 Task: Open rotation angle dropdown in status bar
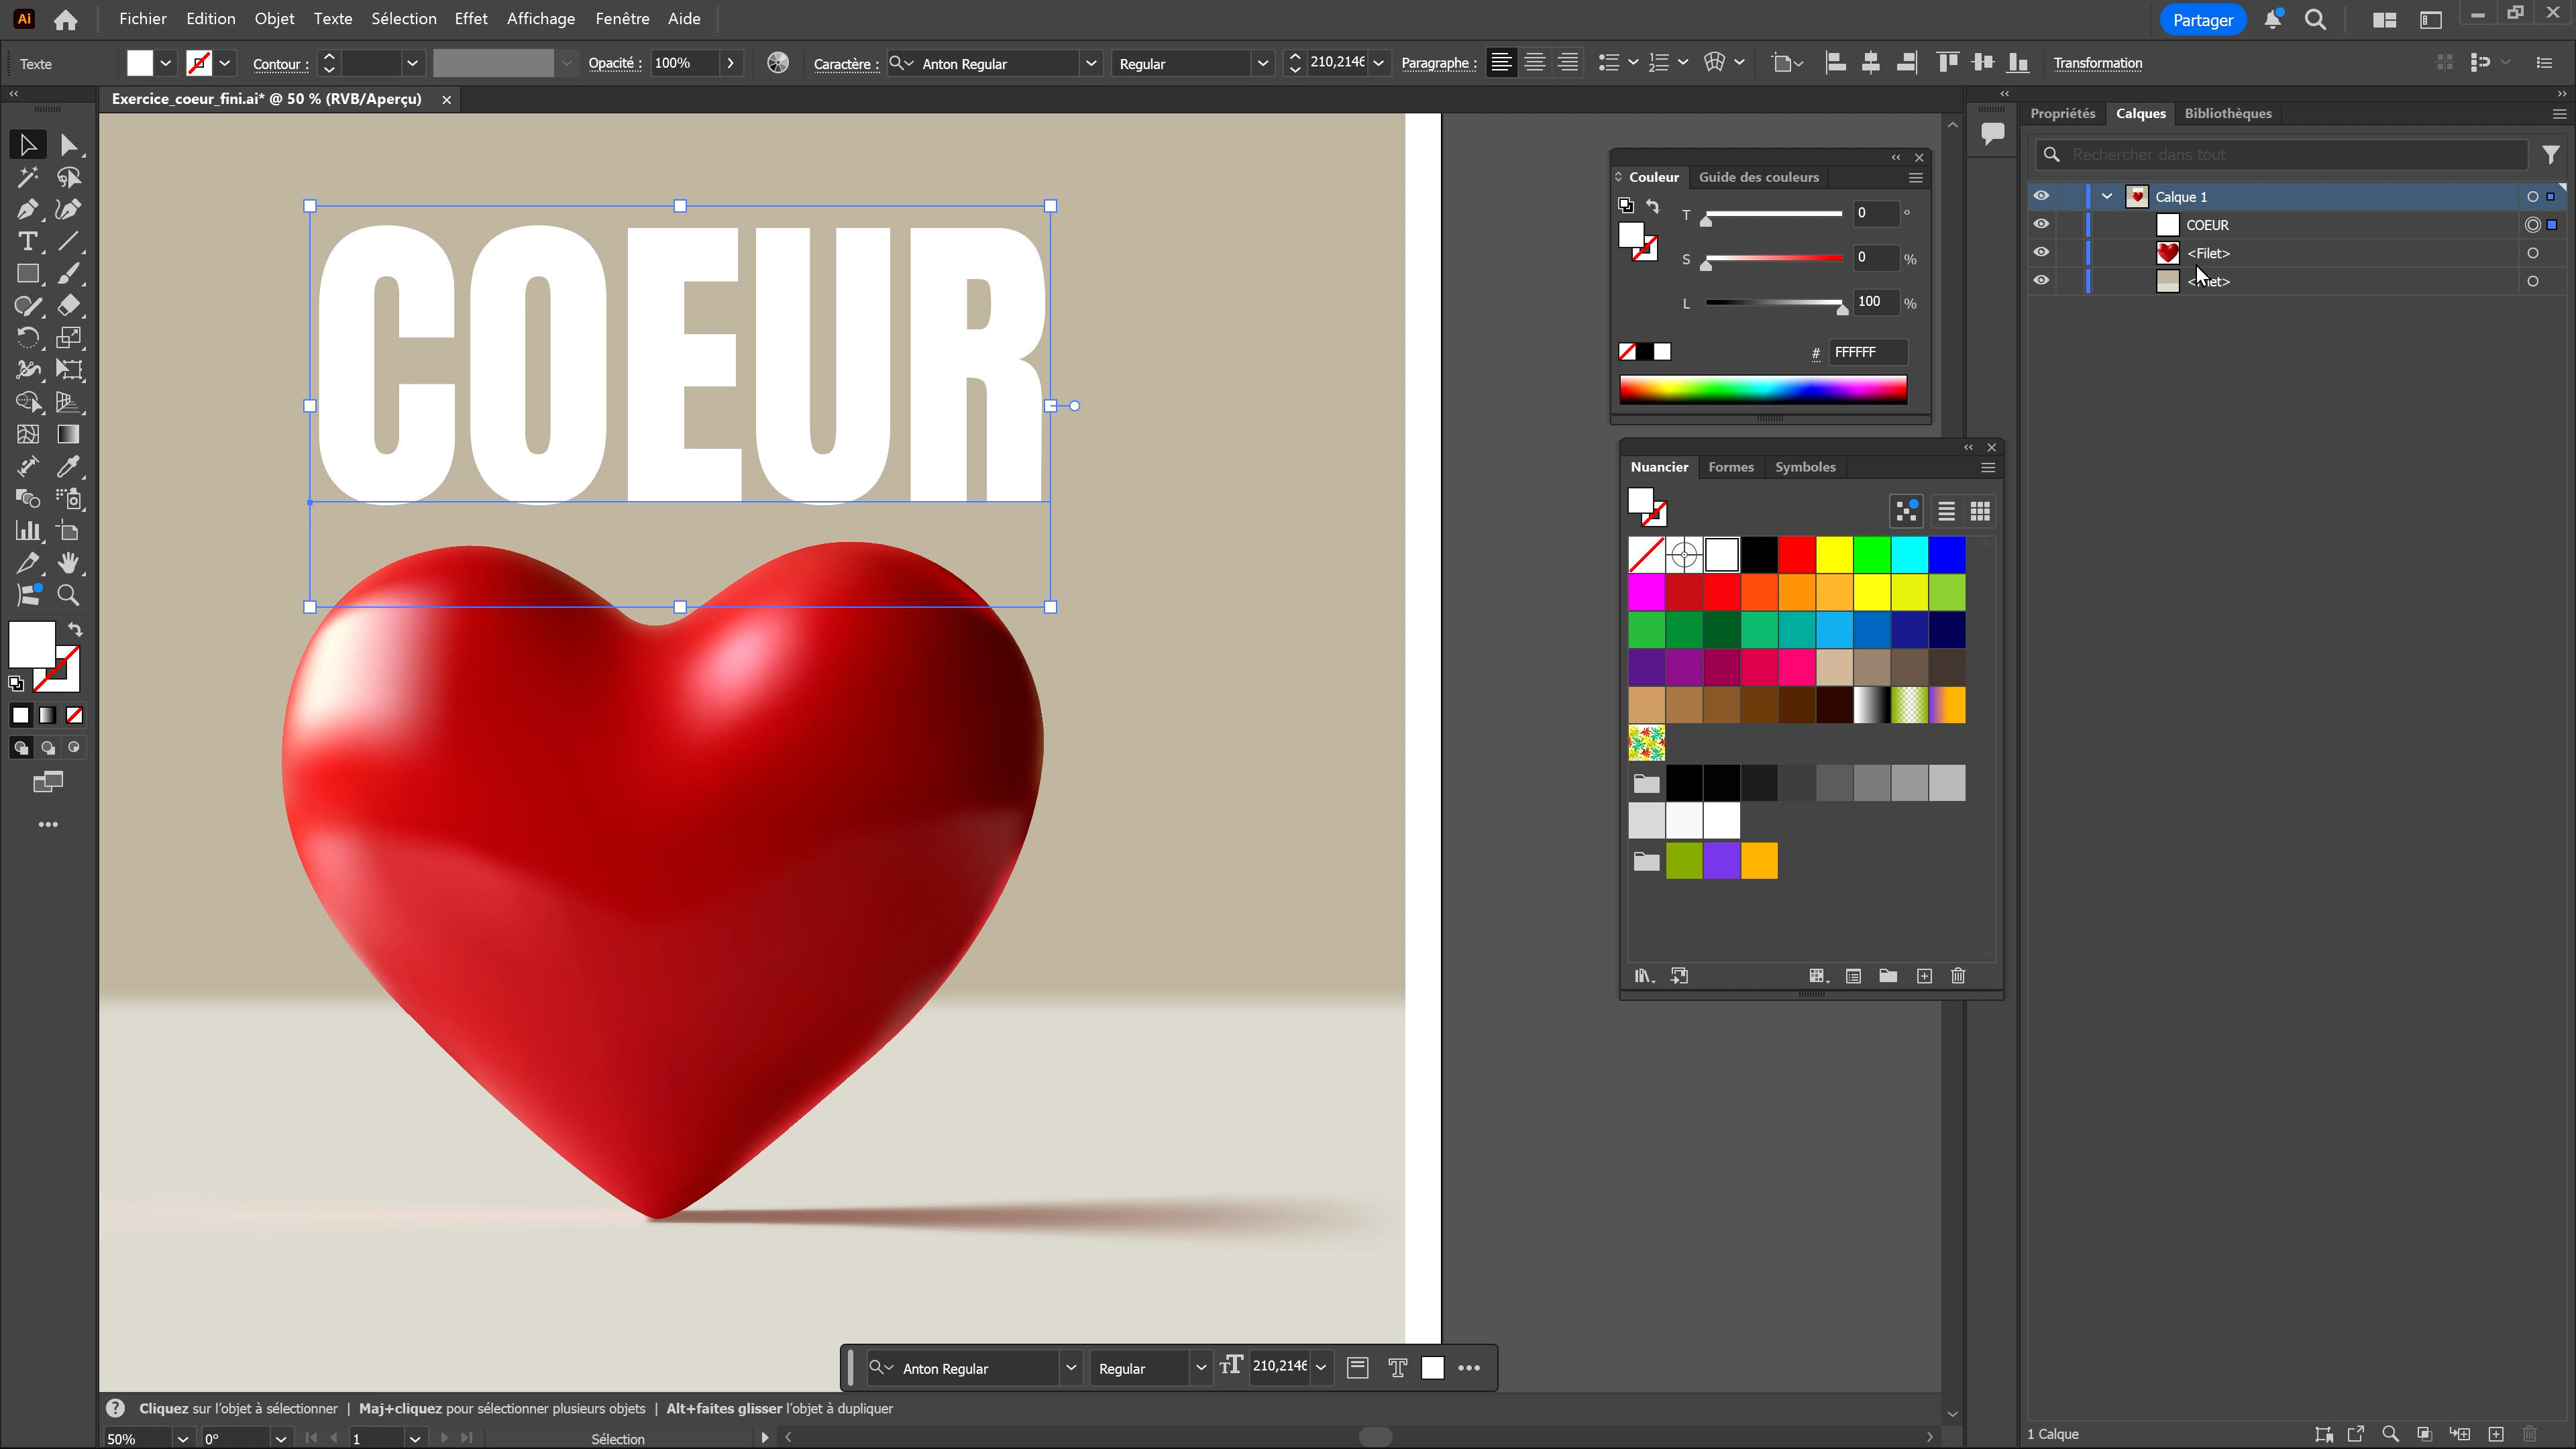[281, 1439]
